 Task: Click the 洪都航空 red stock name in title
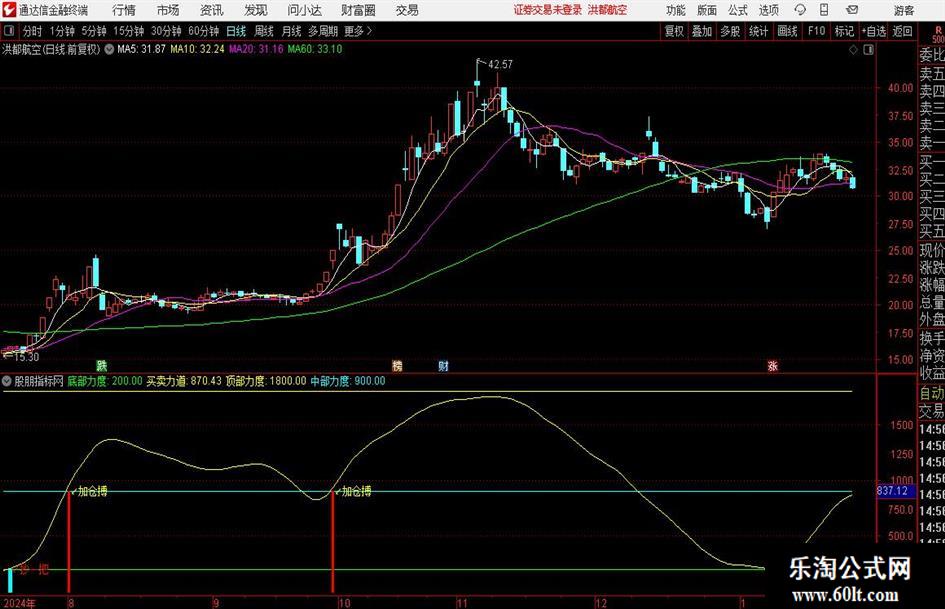pos(607,10)
